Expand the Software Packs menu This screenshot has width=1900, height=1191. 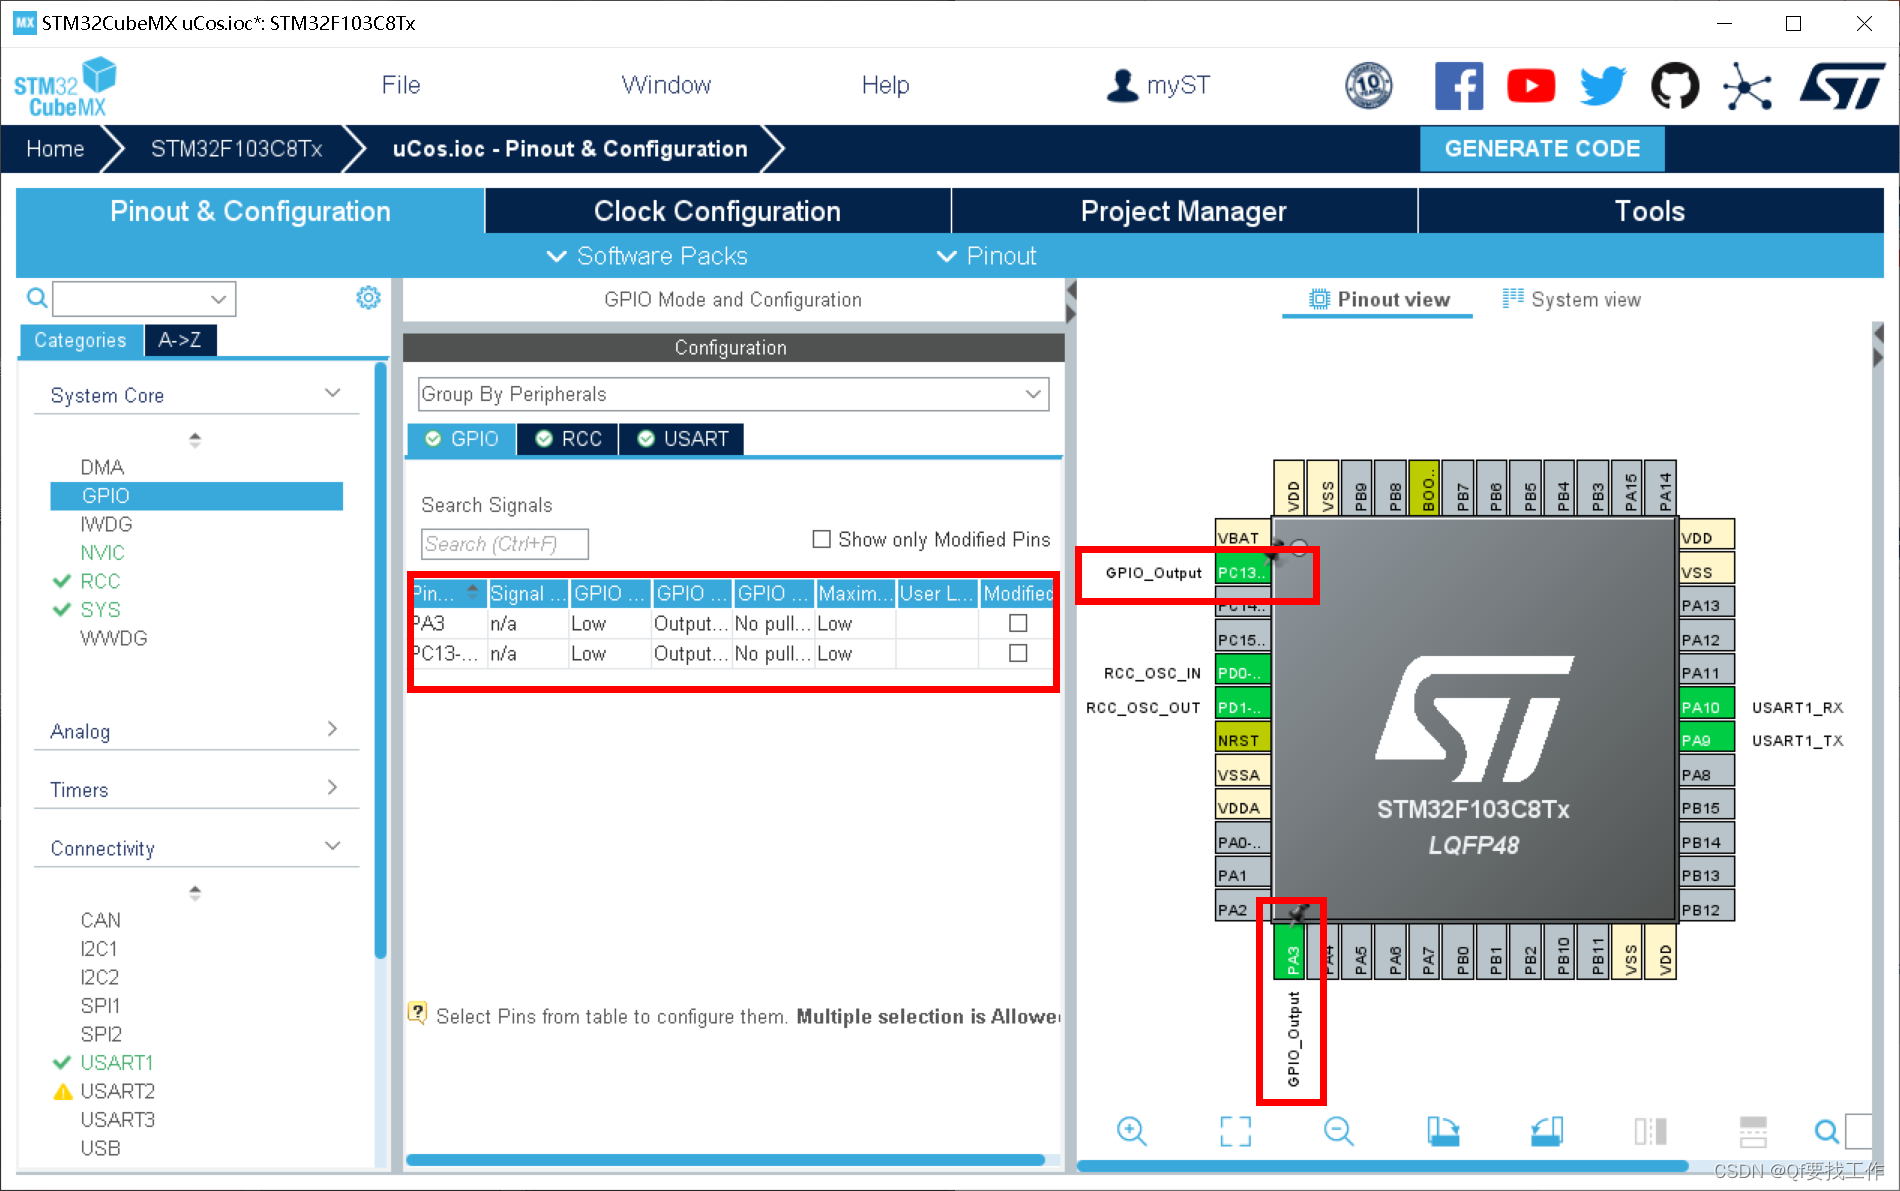point(647,256)
